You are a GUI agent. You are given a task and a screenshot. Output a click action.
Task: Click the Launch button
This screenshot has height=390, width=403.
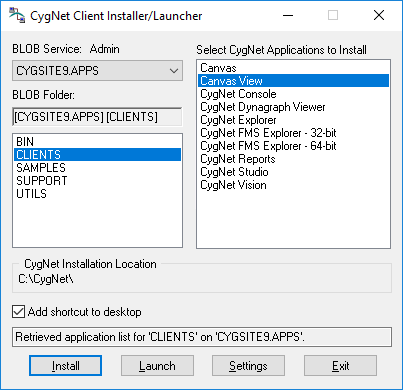click(x=157, y=366)
